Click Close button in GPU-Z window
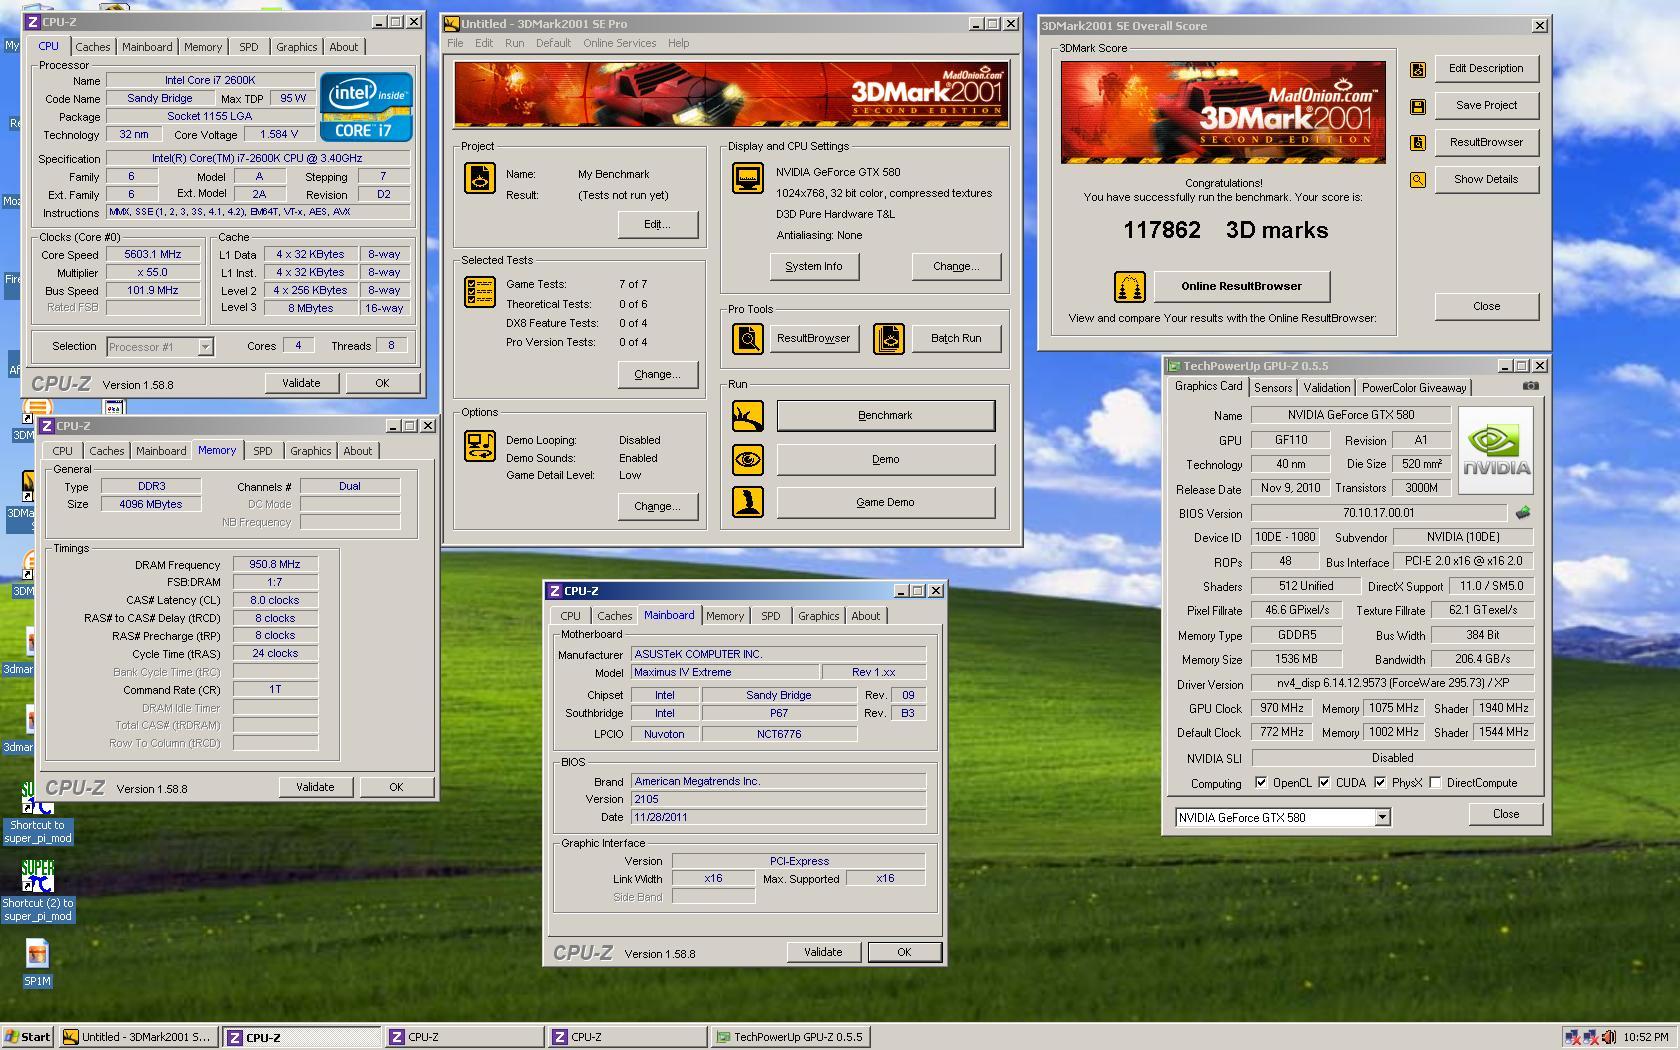Screen dimensions: 1680x1050 [1505, 815]
